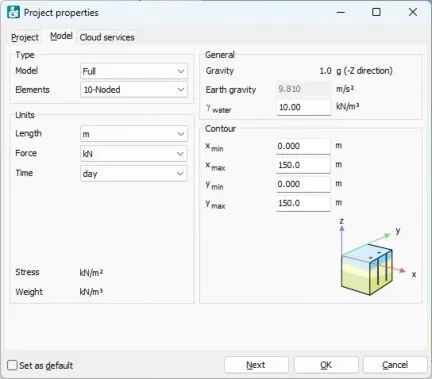Open the Time unit dropdown

click(134, 173)
